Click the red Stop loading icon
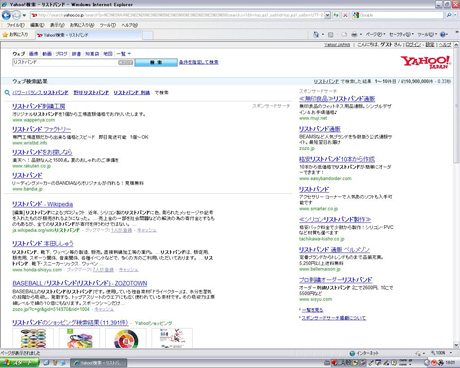 point(345,15)
